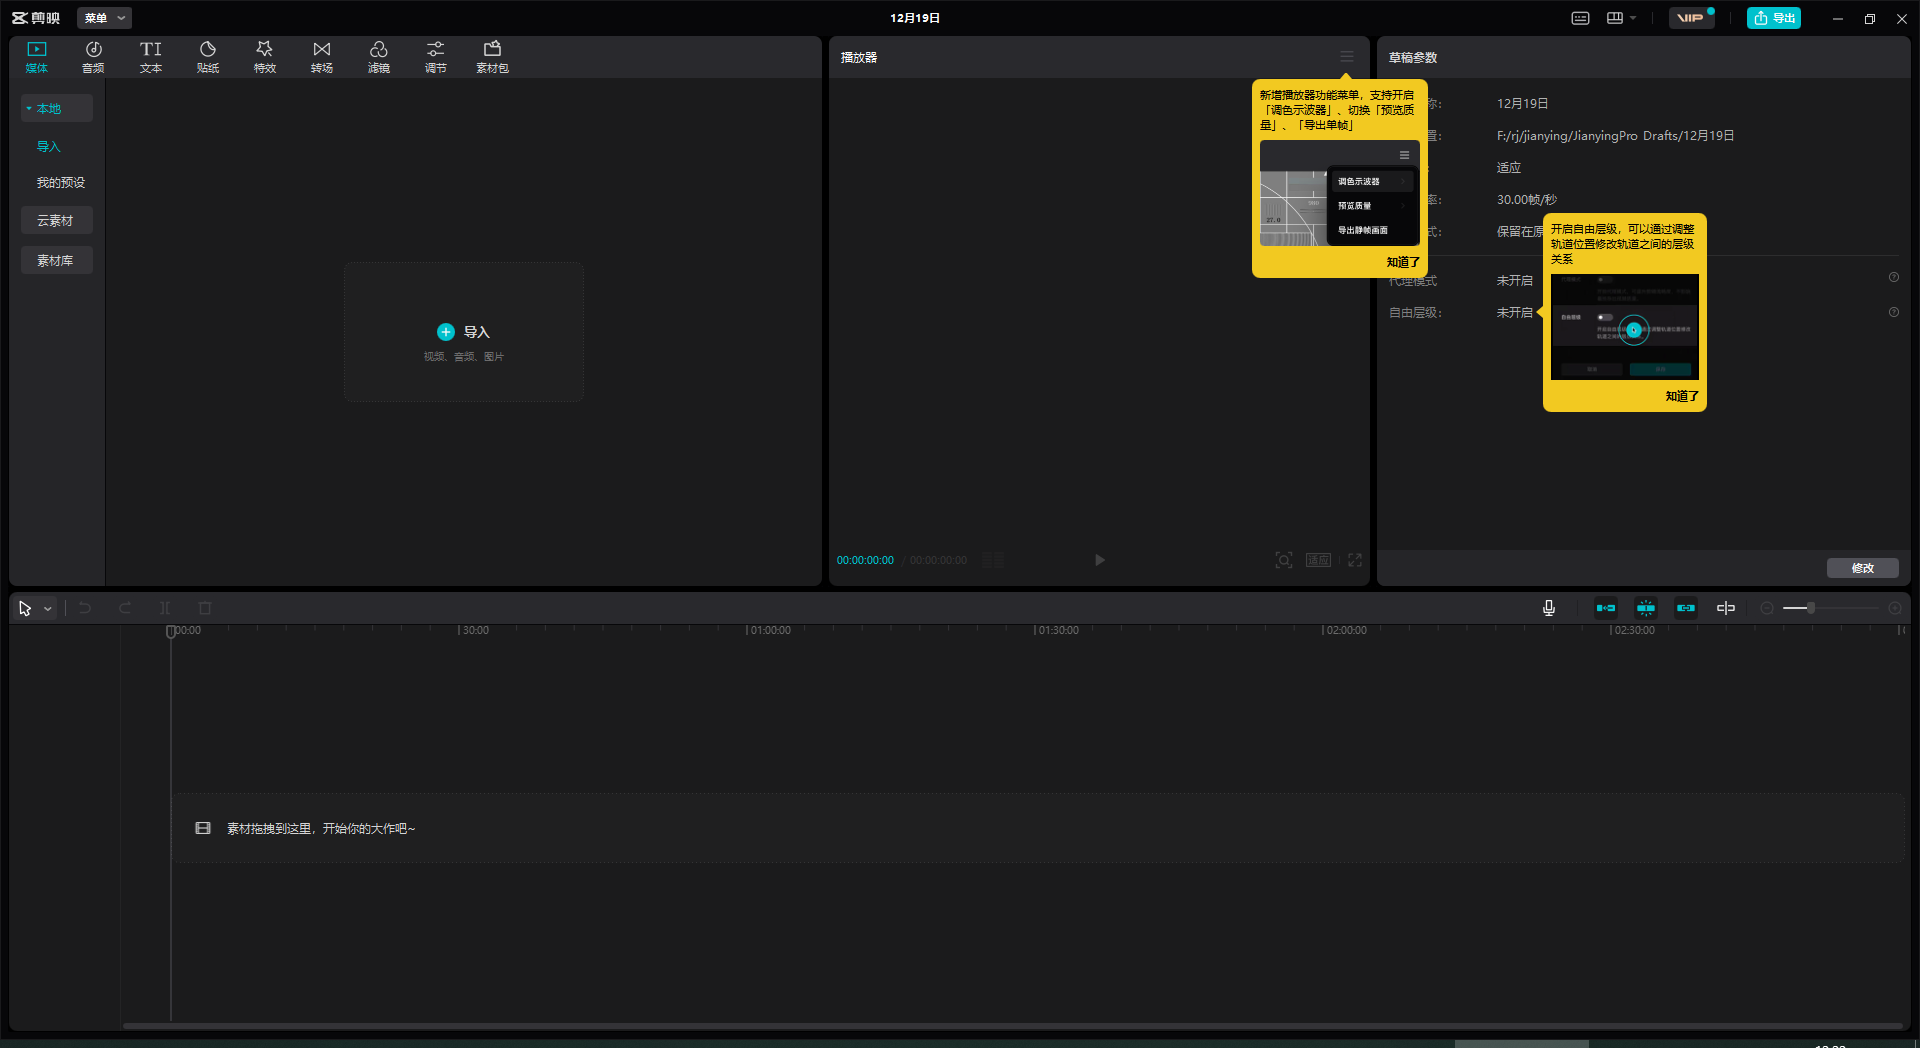
Task: Open the 贴纸 (Stickers) tab
Action: click(208, 57)
